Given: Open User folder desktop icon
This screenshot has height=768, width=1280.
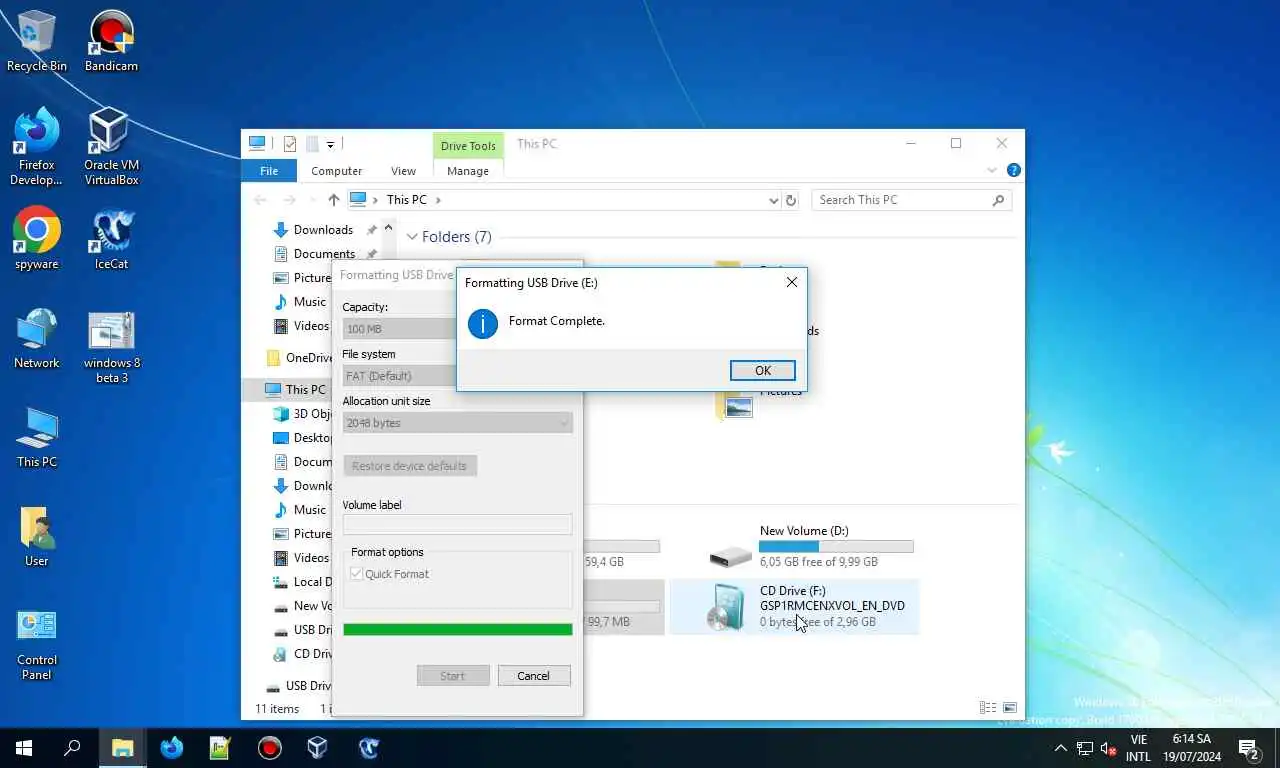Looking at the screenshot, I should 37,536.
